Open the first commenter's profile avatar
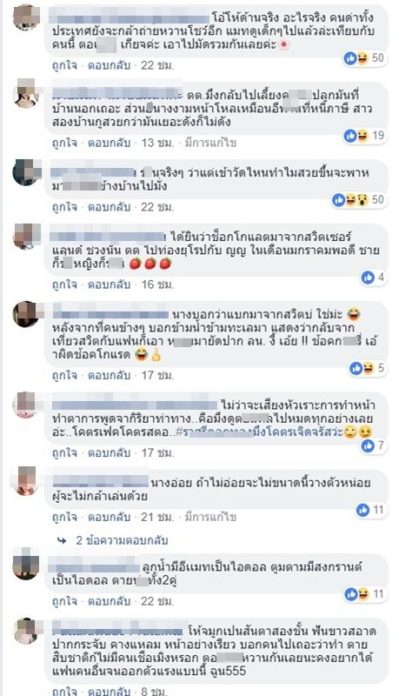 click(27, 17)
